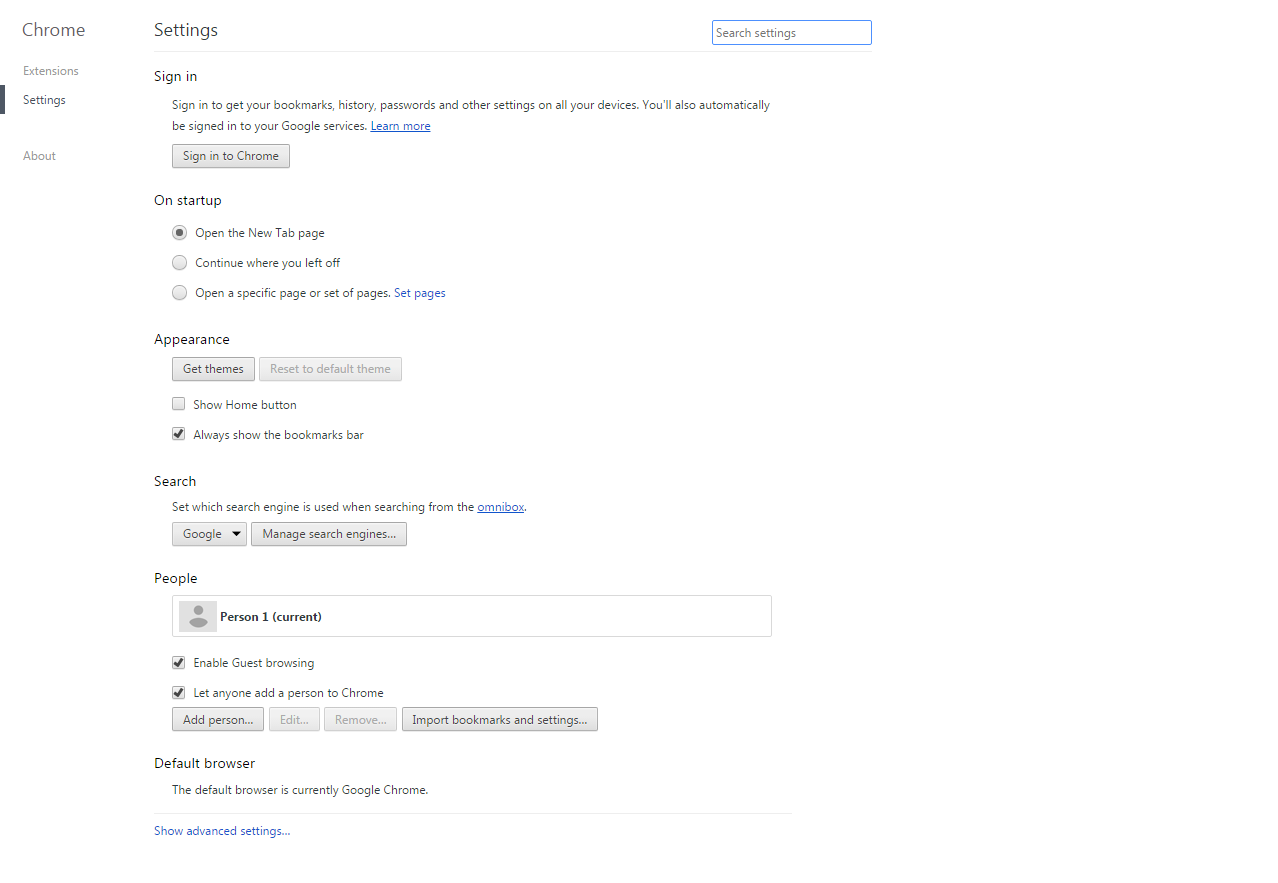Focus the Search settings input field
Screen dimensions: 1278x883
(x=791, y=33)
